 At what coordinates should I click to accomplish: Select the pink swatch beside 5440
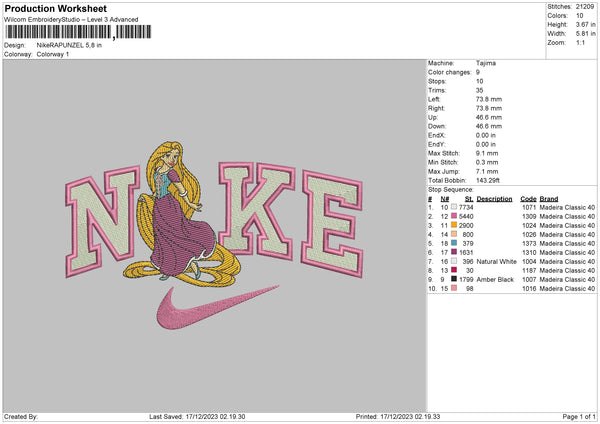pyautogui.click(x=454, y=216)
